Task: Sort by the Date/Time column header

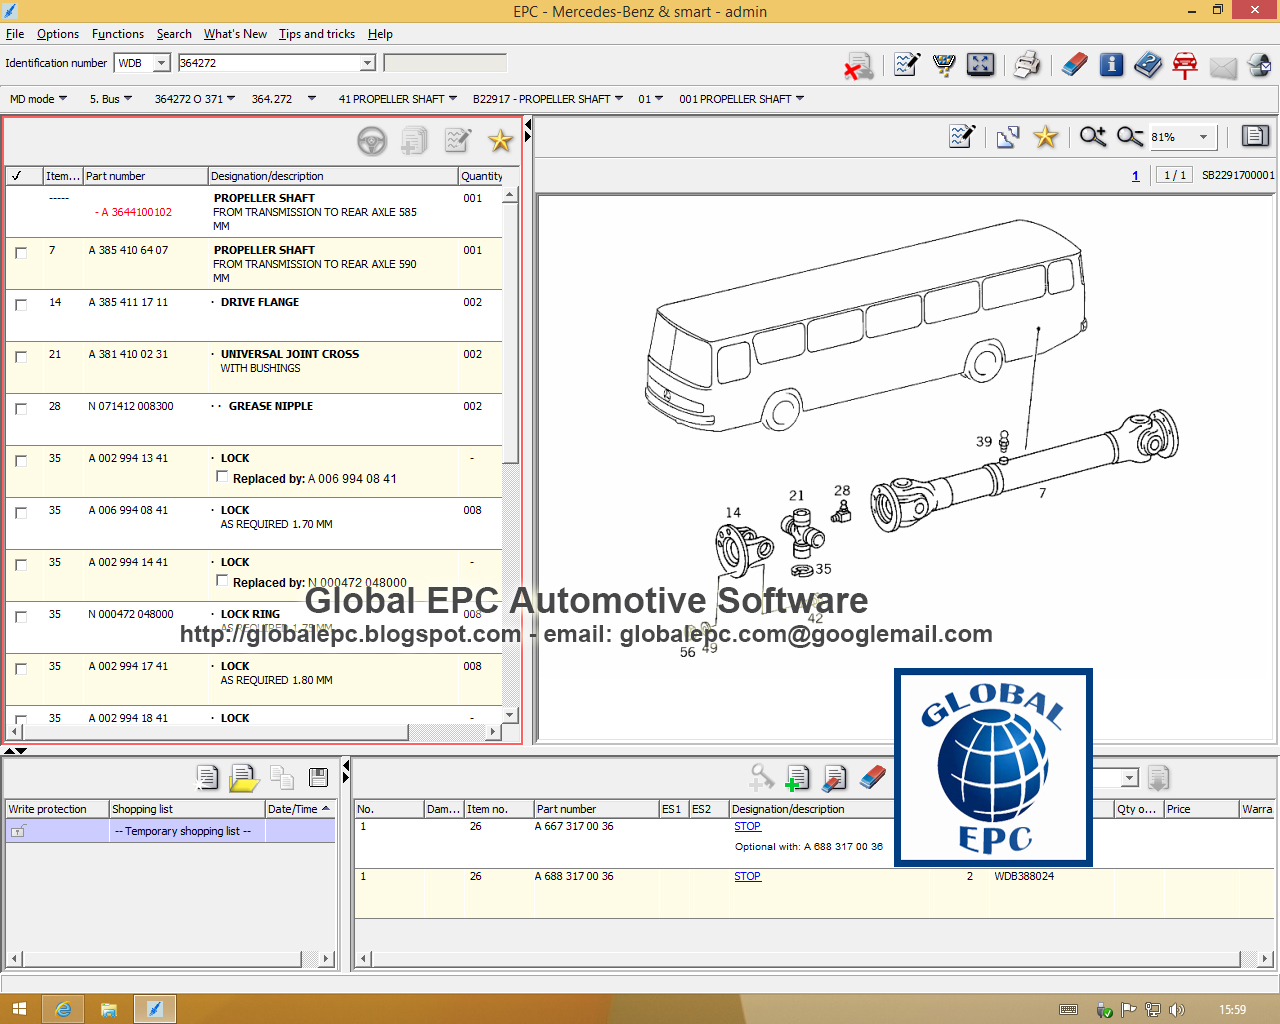Action: 300,809
